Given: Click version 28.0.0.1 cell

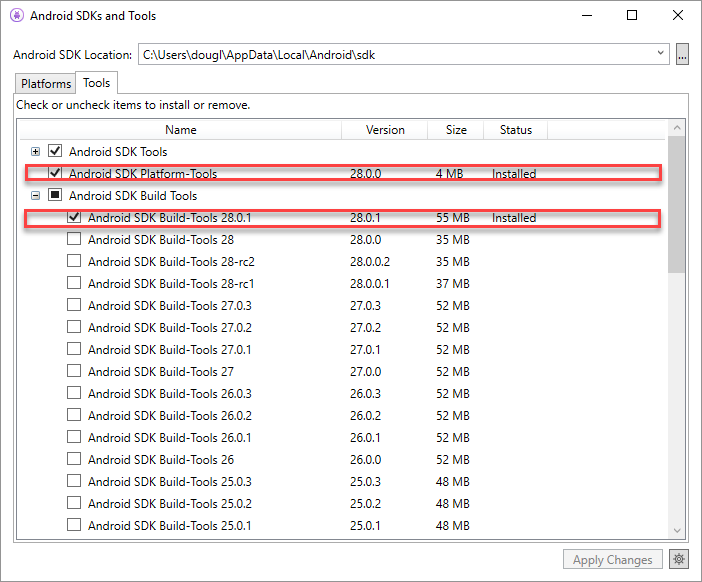Looking at the screenshot, I should click(x=370, y=284).
